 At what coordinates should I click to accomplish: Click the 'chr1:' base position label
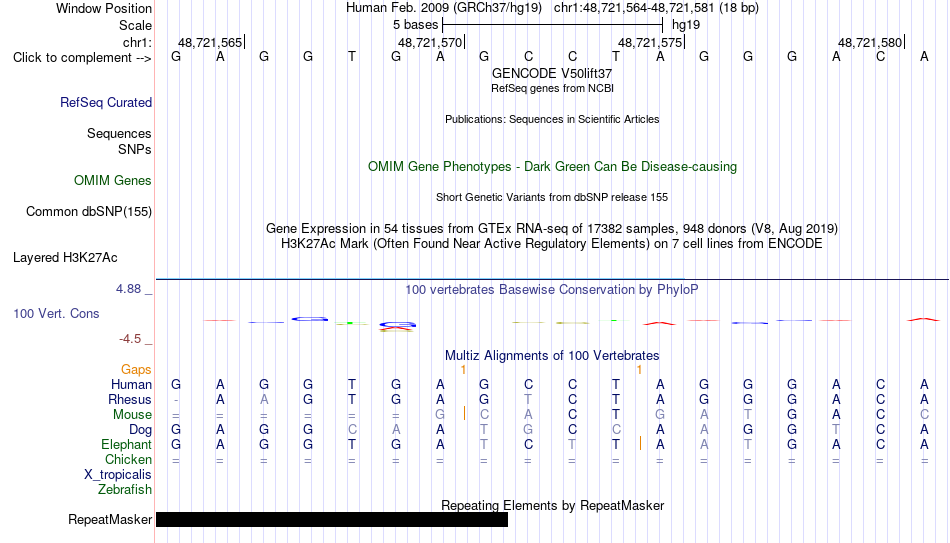(138, 42)
